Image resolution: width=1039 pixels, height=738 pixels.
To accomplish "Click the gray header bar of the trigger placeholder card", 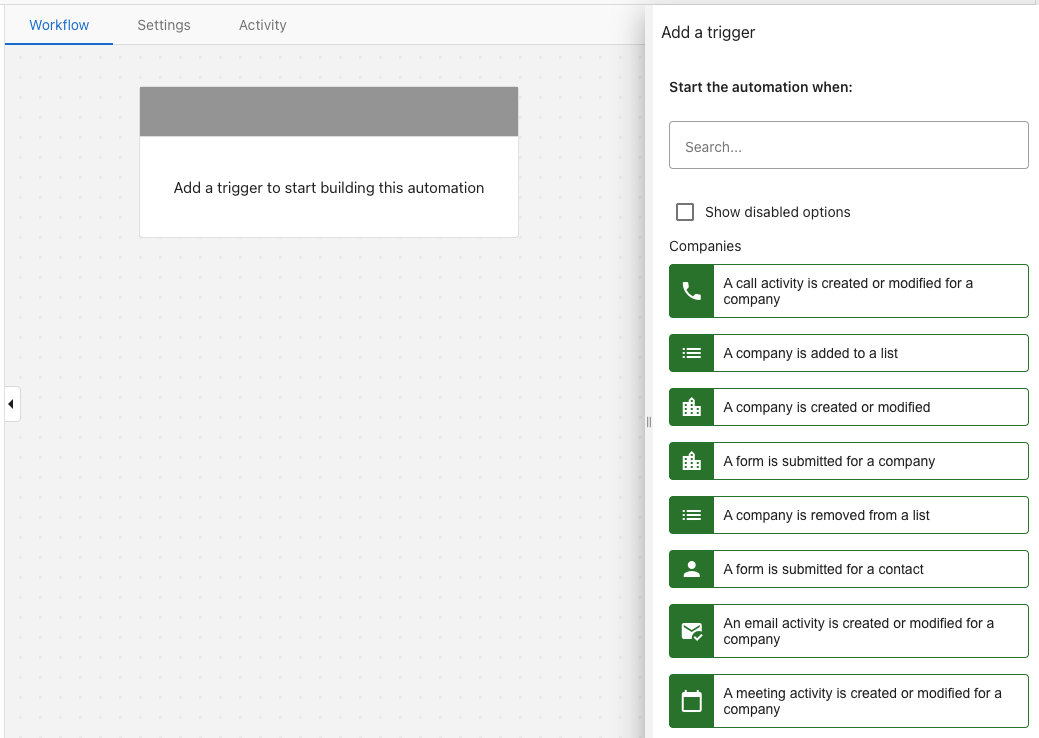I will tap(328, 110).
